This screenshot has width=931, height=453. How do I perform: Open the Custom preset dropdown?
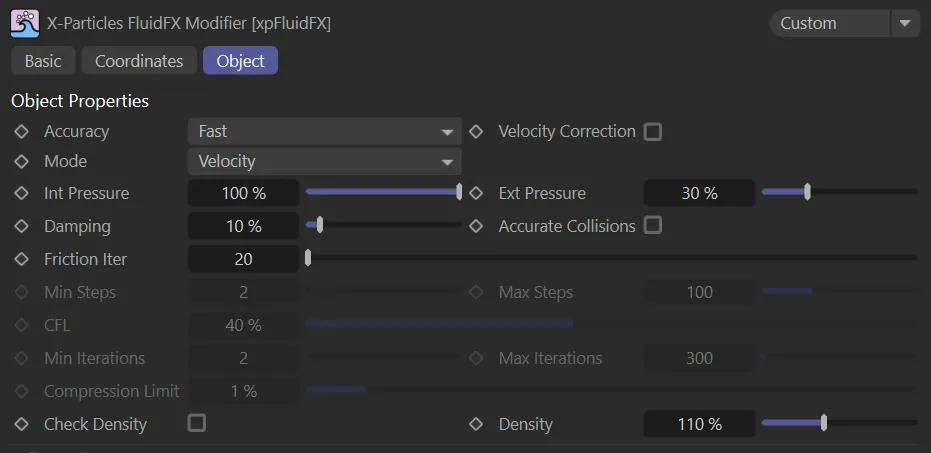pos(843,23)
